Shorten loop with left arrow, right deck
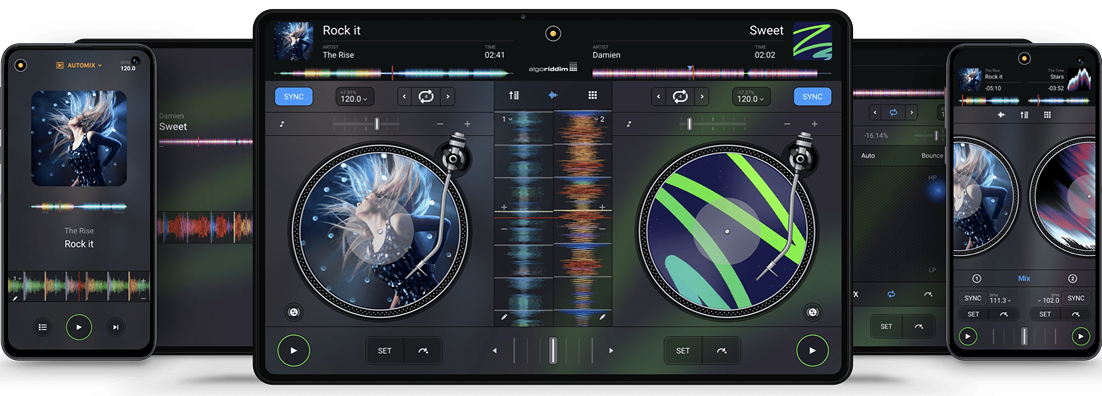The width and height of the screenshot is (1102, 396). (x=659, y=96)
